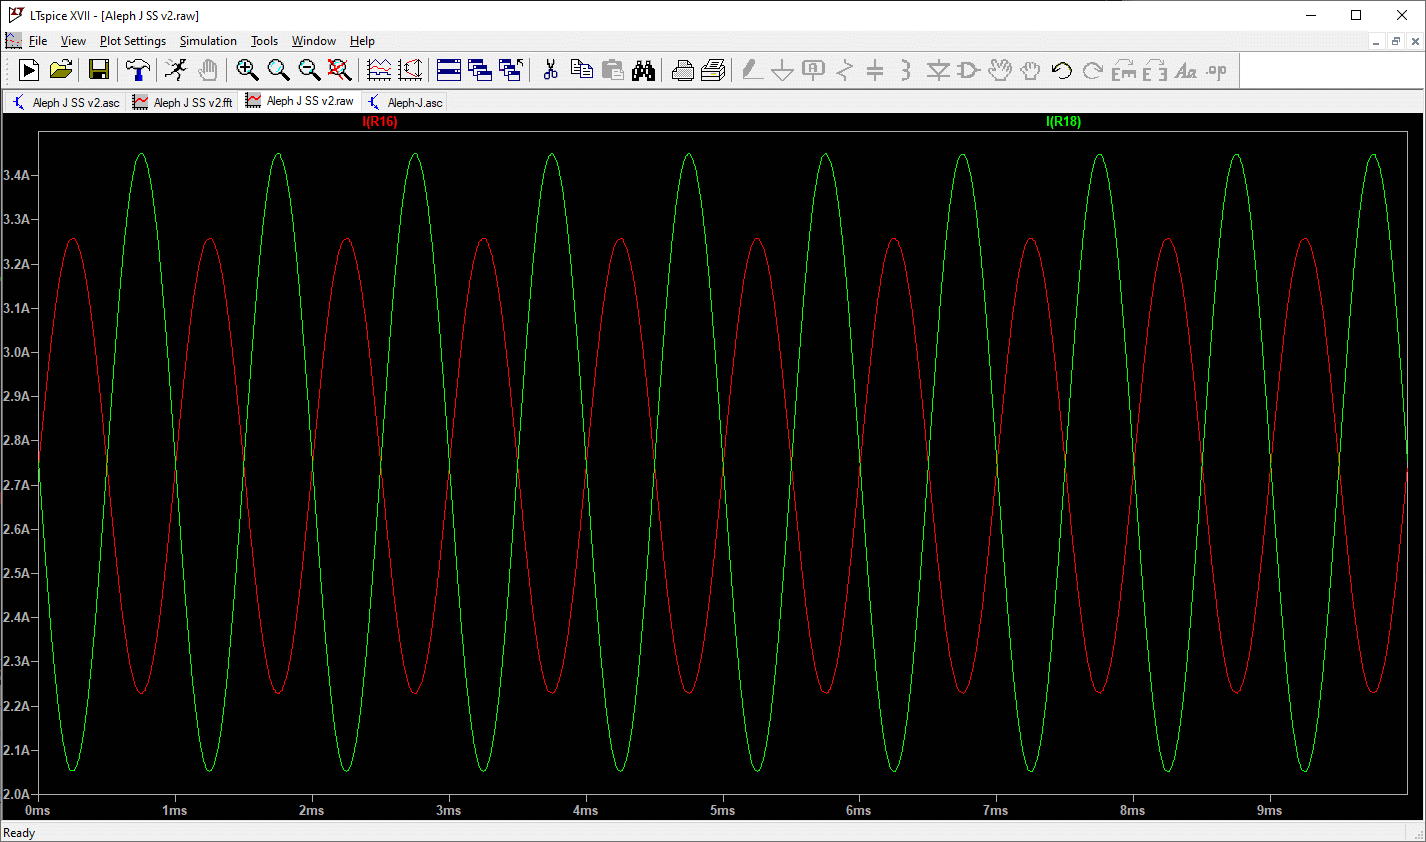This screenshot has width=1426, height=842.
Task: Click the Cascade windows icon
Action: pos(480,70)
